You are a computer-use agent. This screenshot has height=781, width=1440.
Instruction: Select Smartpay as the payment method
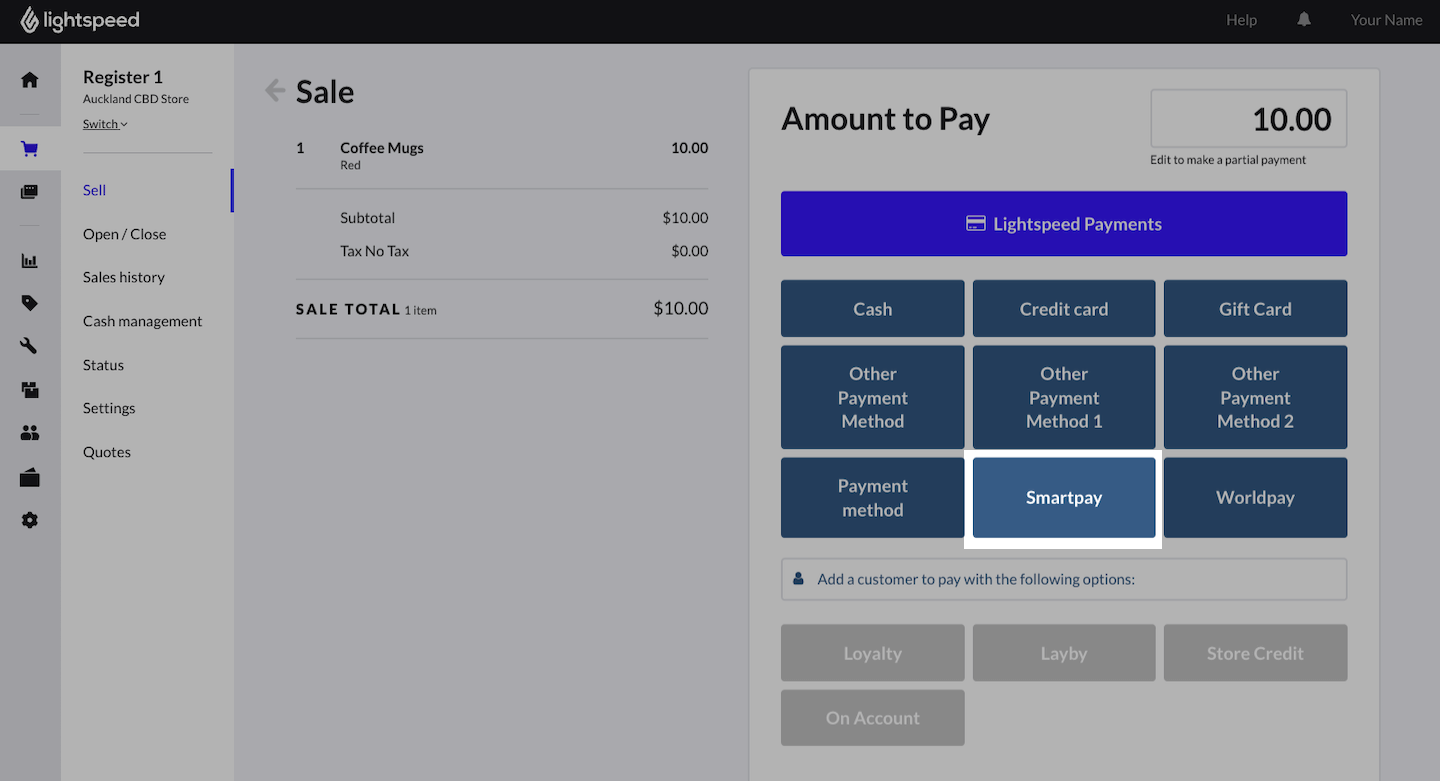1063,497
